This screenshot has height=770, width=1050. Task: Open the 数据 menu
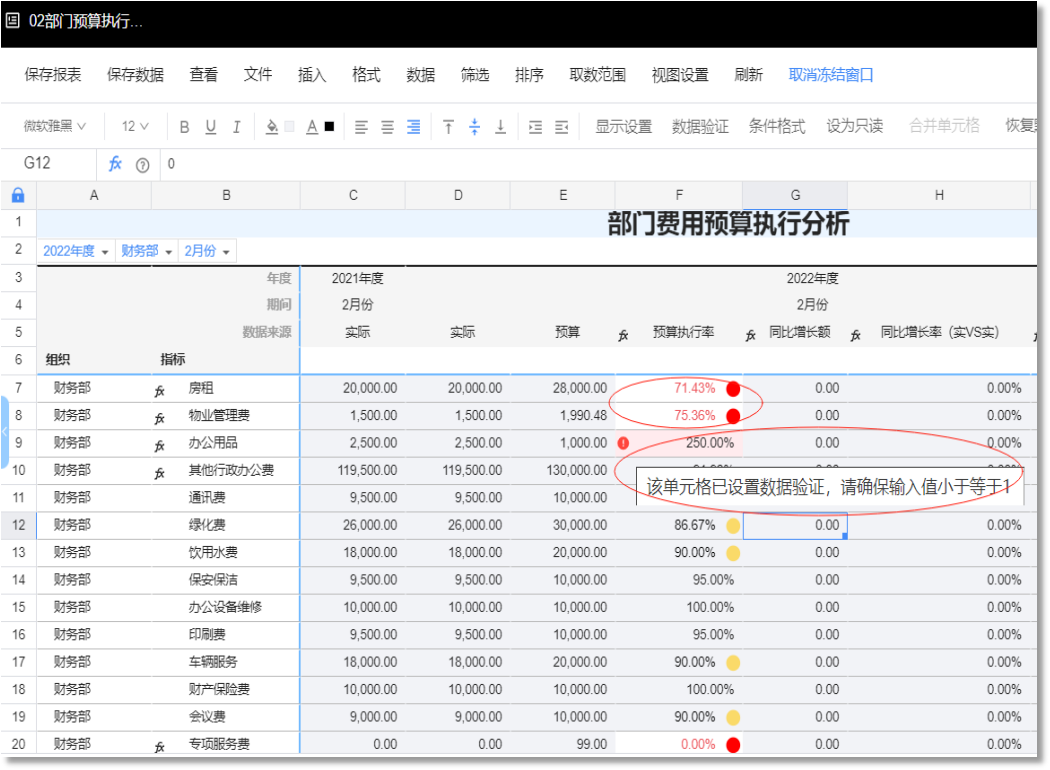420,74
